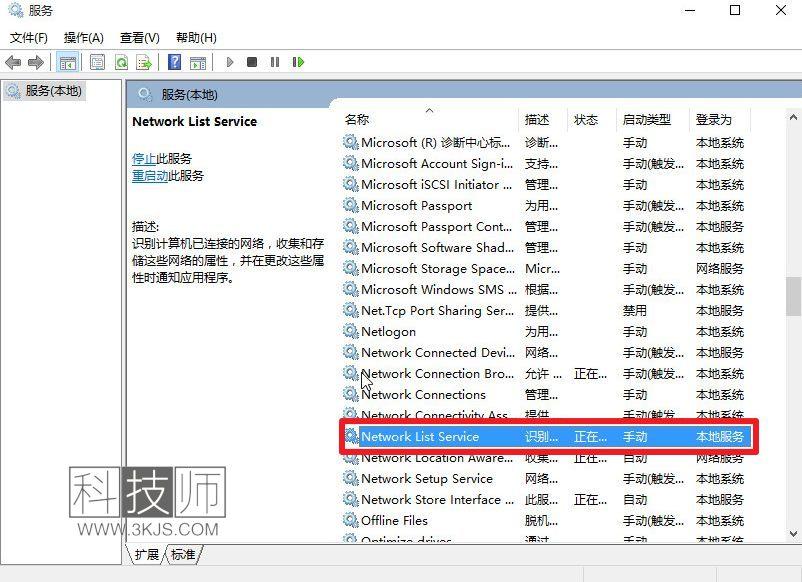Click the 正在... status of Network Store Interface

pos(590,499)
